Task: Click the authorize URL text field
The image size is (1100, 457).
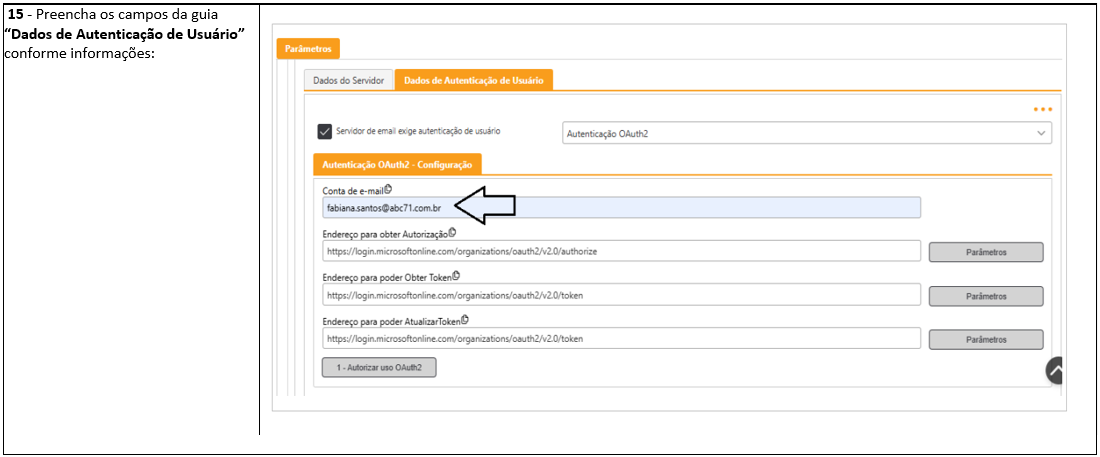Action: [620, 252]
